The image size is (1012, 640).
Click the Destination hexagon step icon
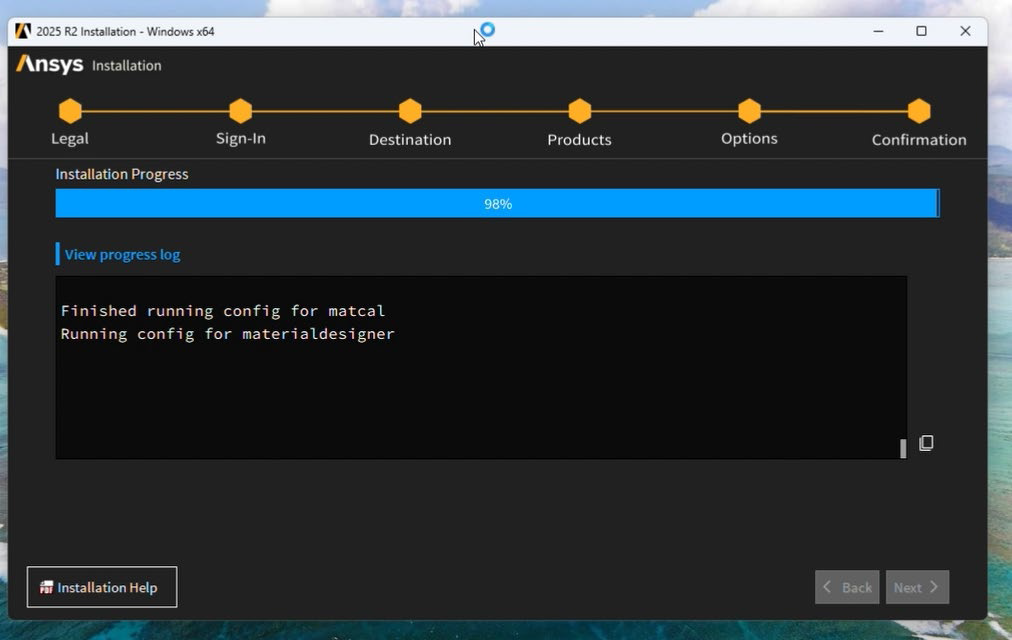[410, 111]
